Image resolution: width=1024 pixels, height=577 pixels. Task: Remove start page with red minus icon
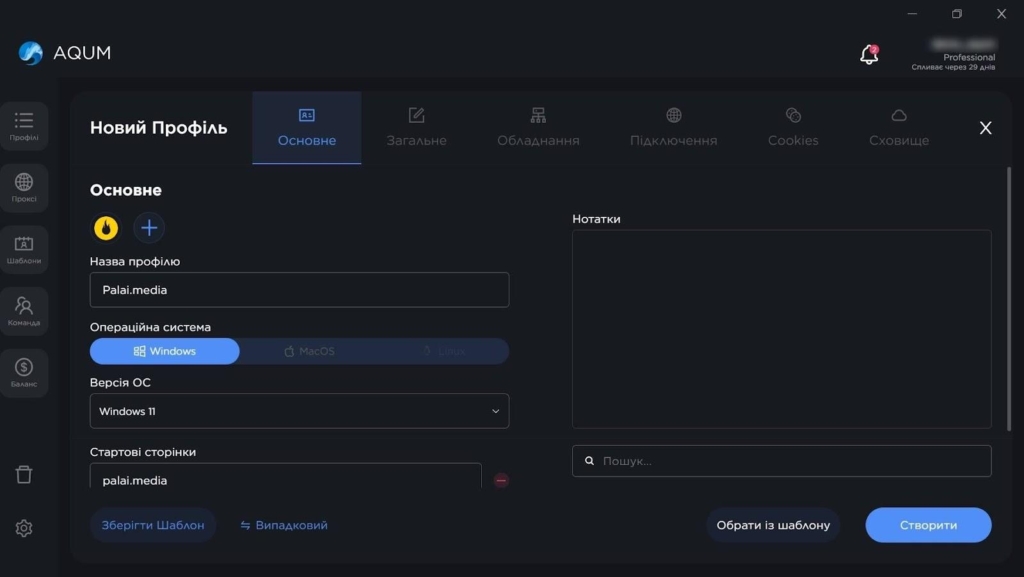coord(501,480)
